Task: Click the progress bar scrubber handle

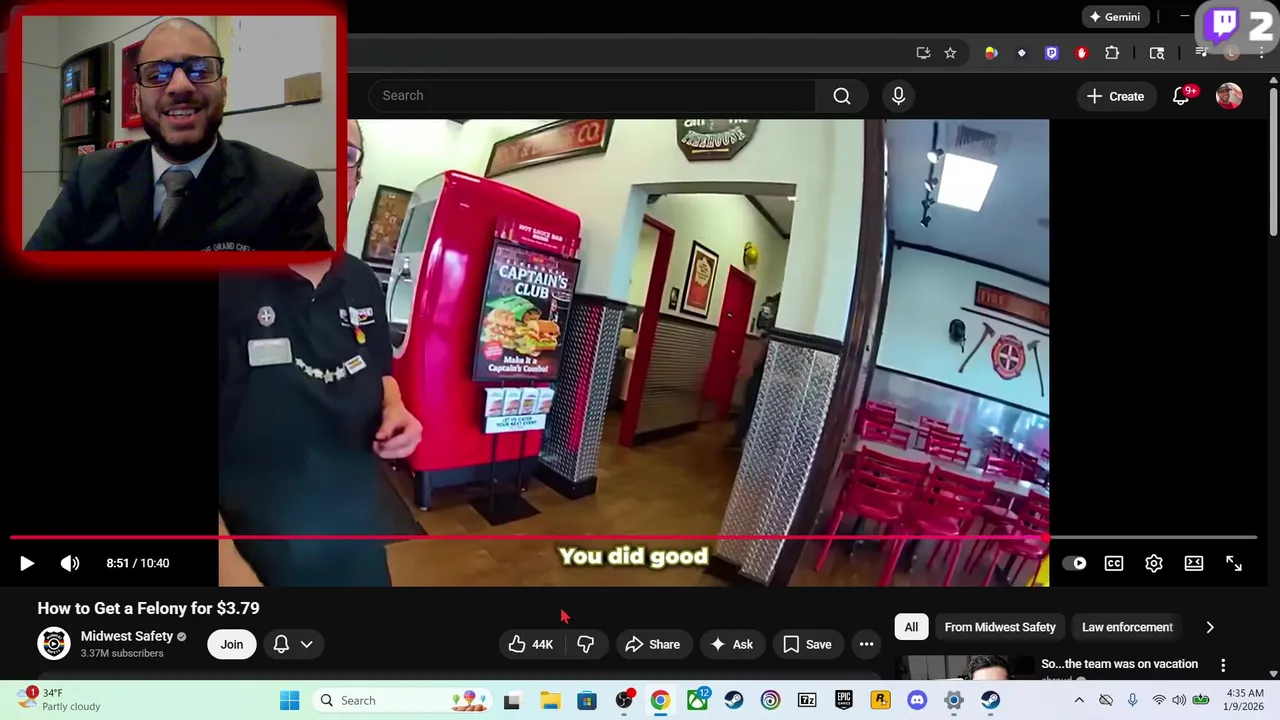Action: 1046,538
